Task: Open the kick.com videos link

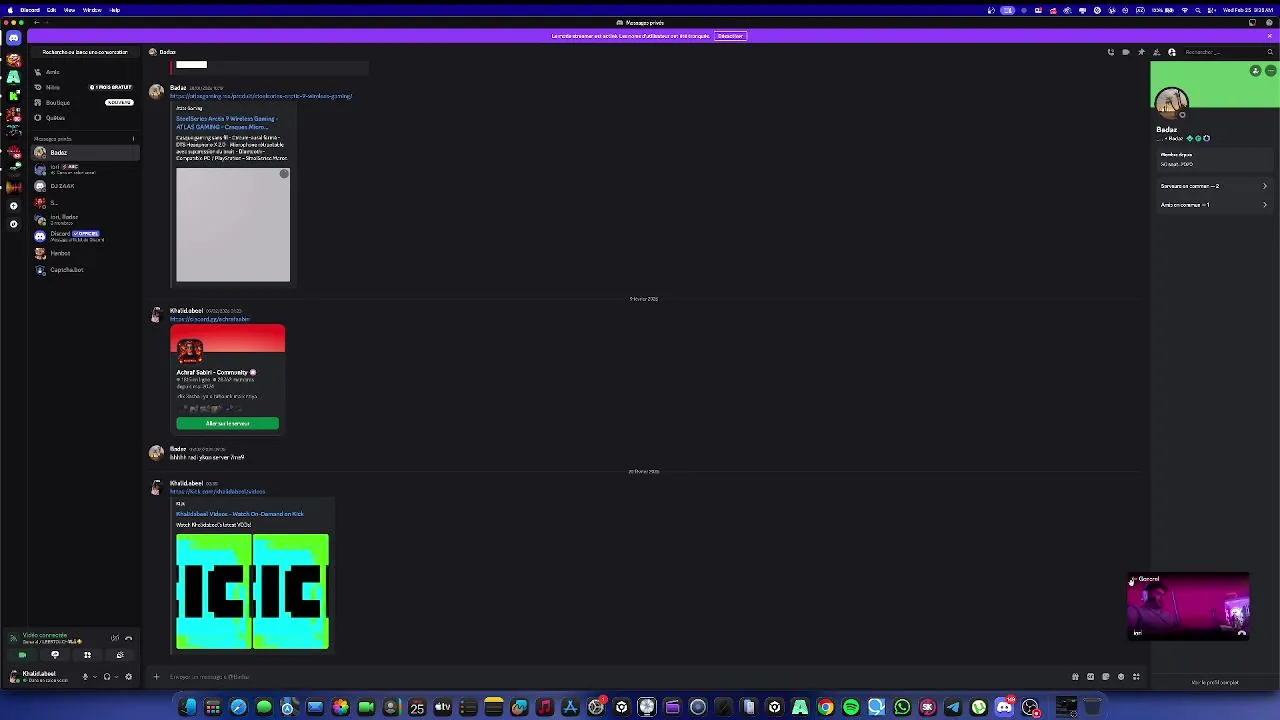Action: point(218,491)
